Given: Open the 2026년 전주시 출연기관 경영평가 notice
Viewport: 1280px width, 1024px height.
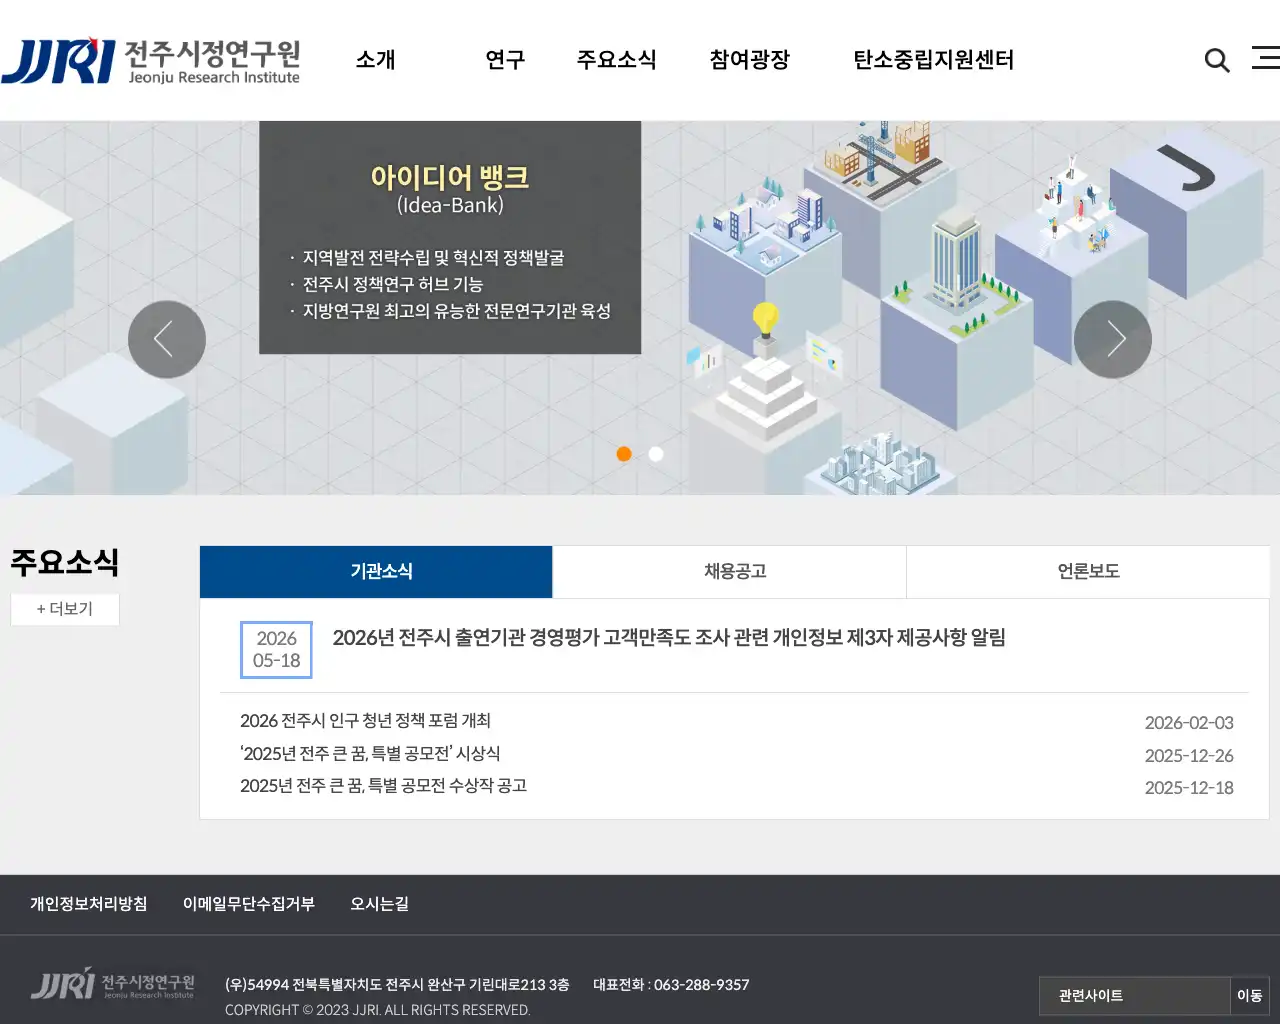Looking at the screenshot, I should pos(669,638).
